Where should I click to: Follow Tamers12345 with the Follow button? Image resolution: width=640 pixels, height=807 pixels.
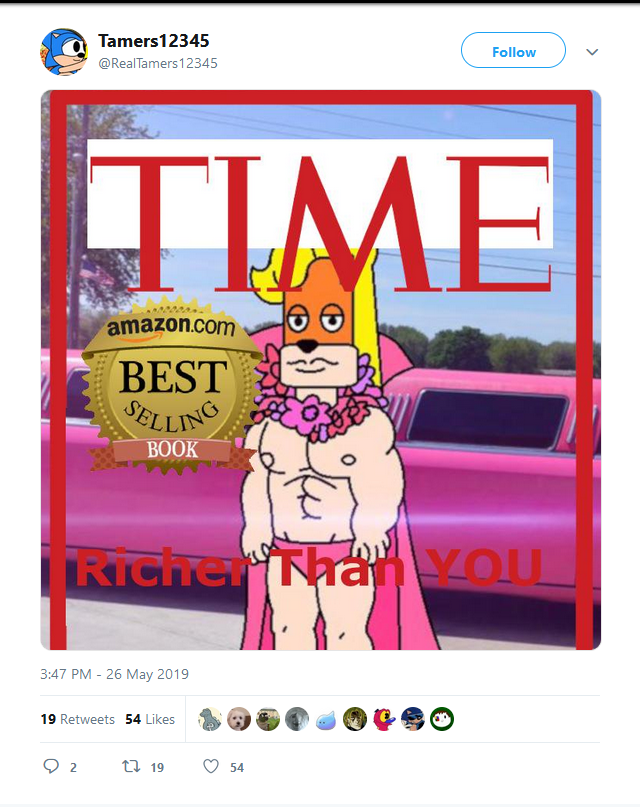coord(513,50)
